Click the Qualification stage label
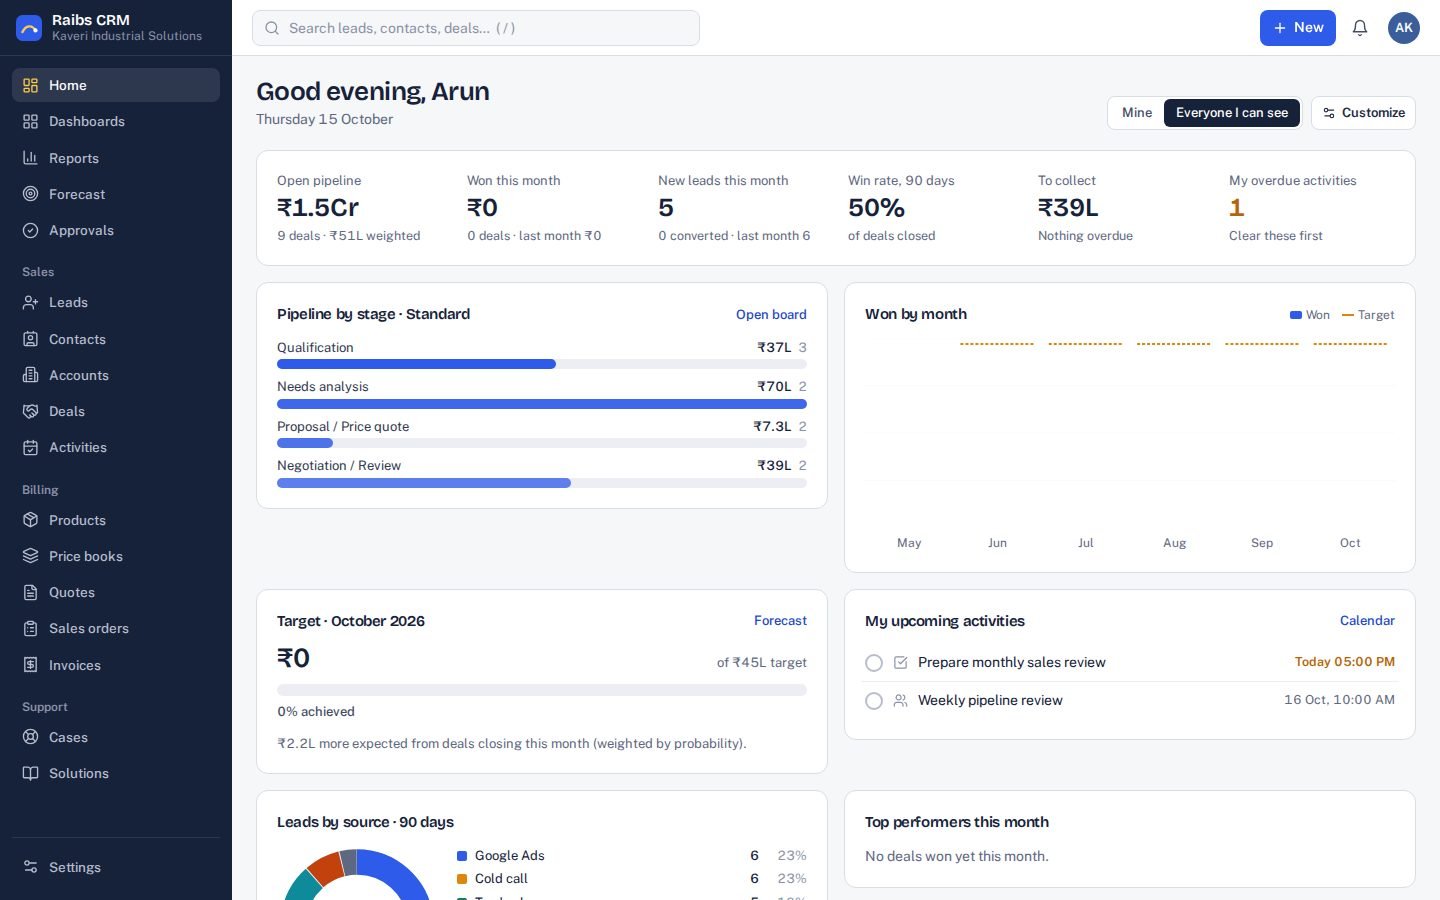 [x=315, y=347]
